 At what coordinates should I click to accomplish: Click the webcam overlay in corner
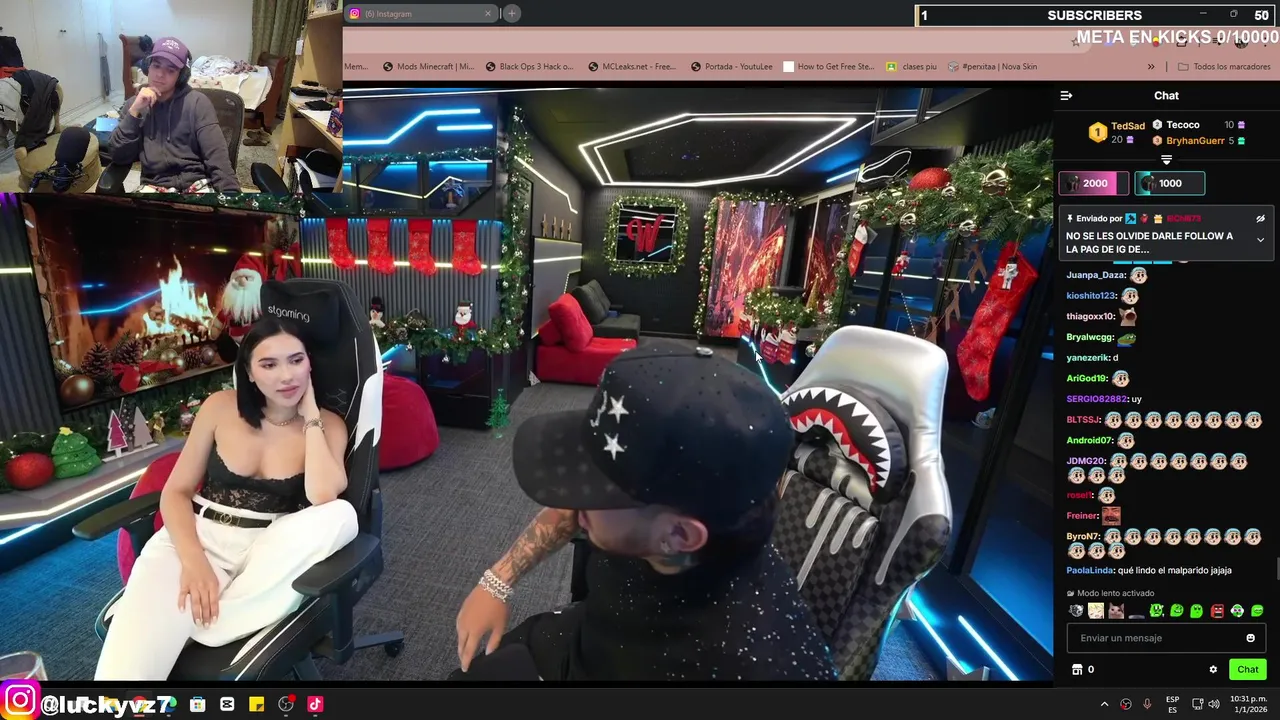point(171,96)
